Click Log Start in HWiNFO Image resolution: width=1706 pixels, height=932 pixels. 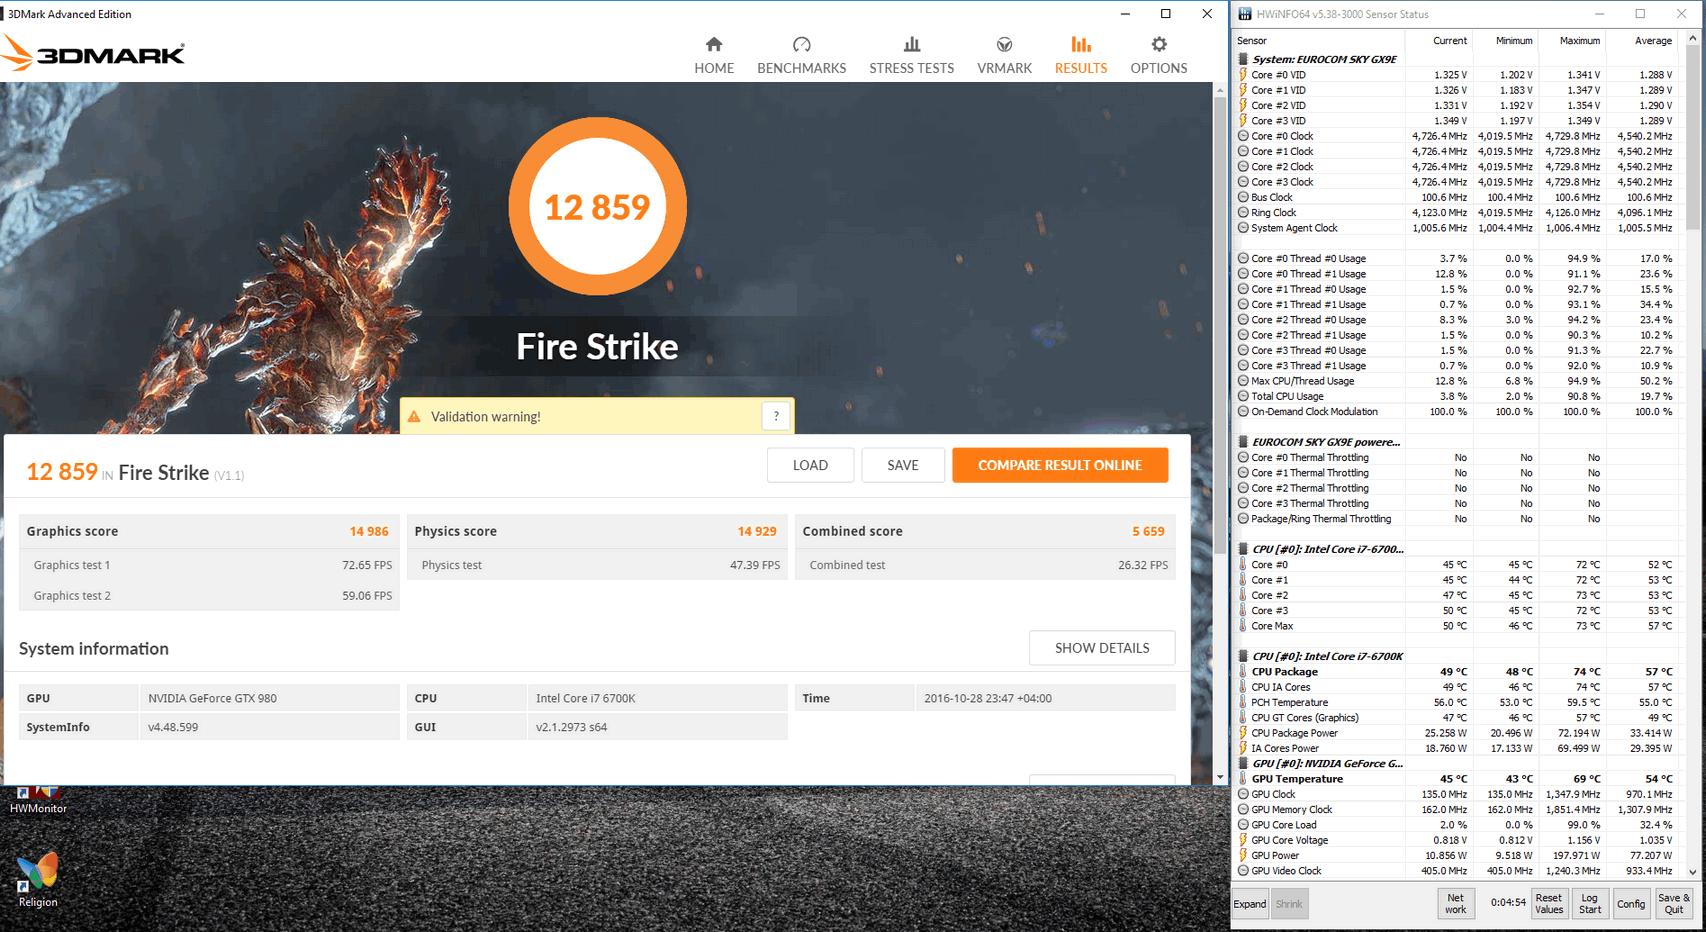(1590, 904)
